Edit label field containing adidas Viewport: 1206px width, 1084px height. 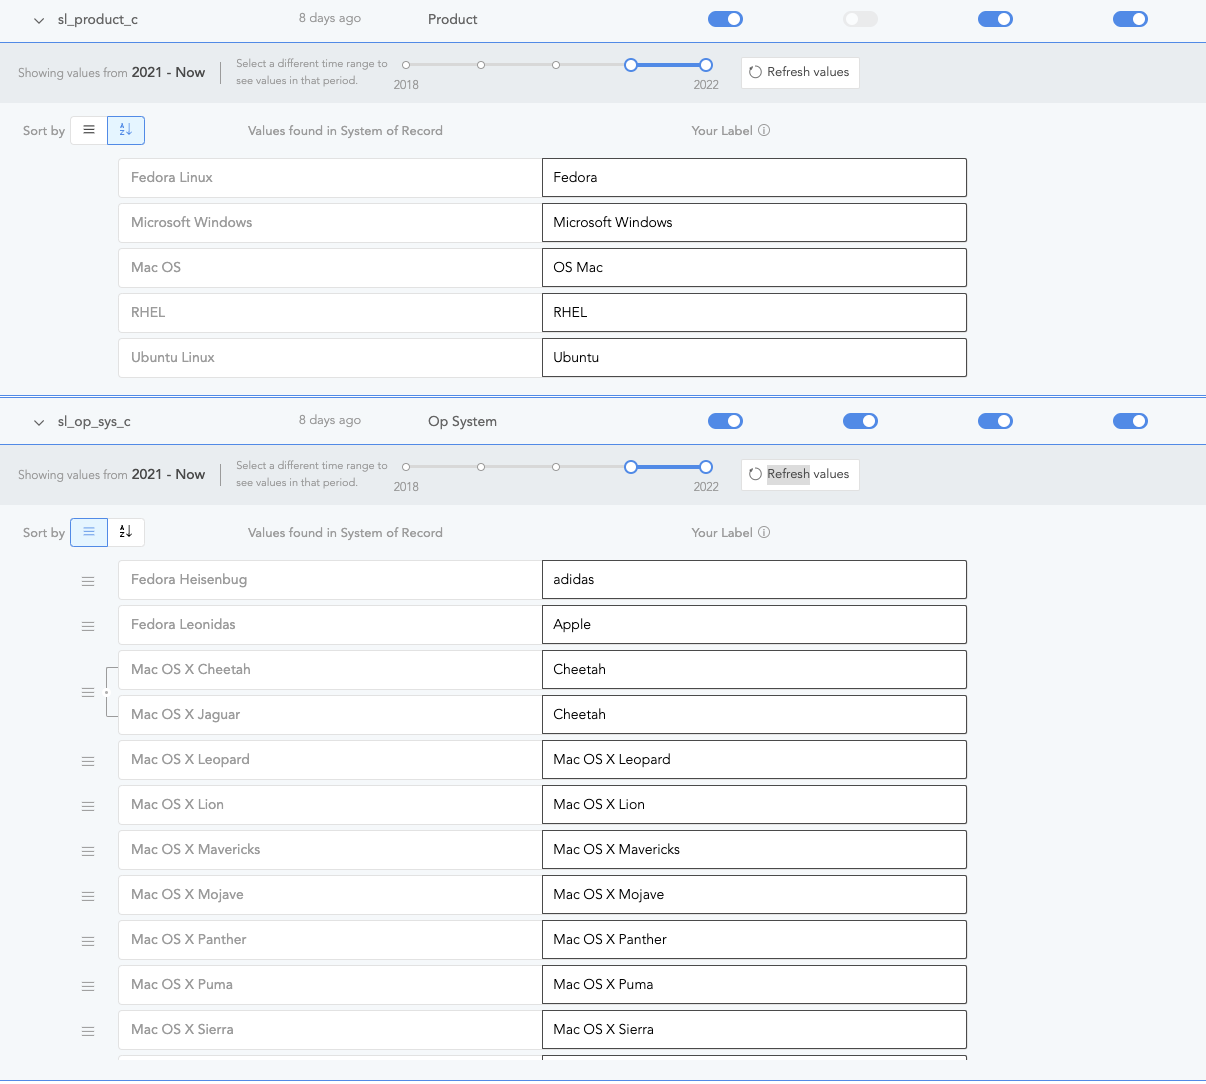point(754,579)
